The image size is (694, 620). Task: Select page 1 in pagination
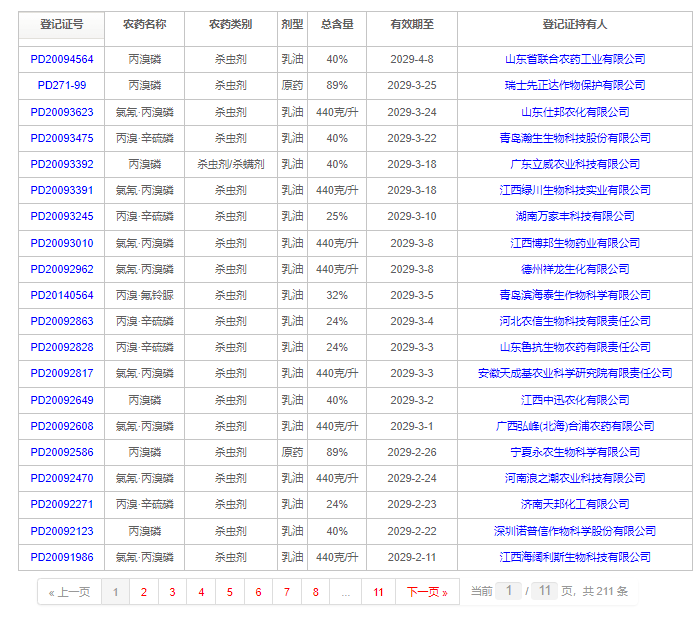pyautogui.click(x=116, y=592)
